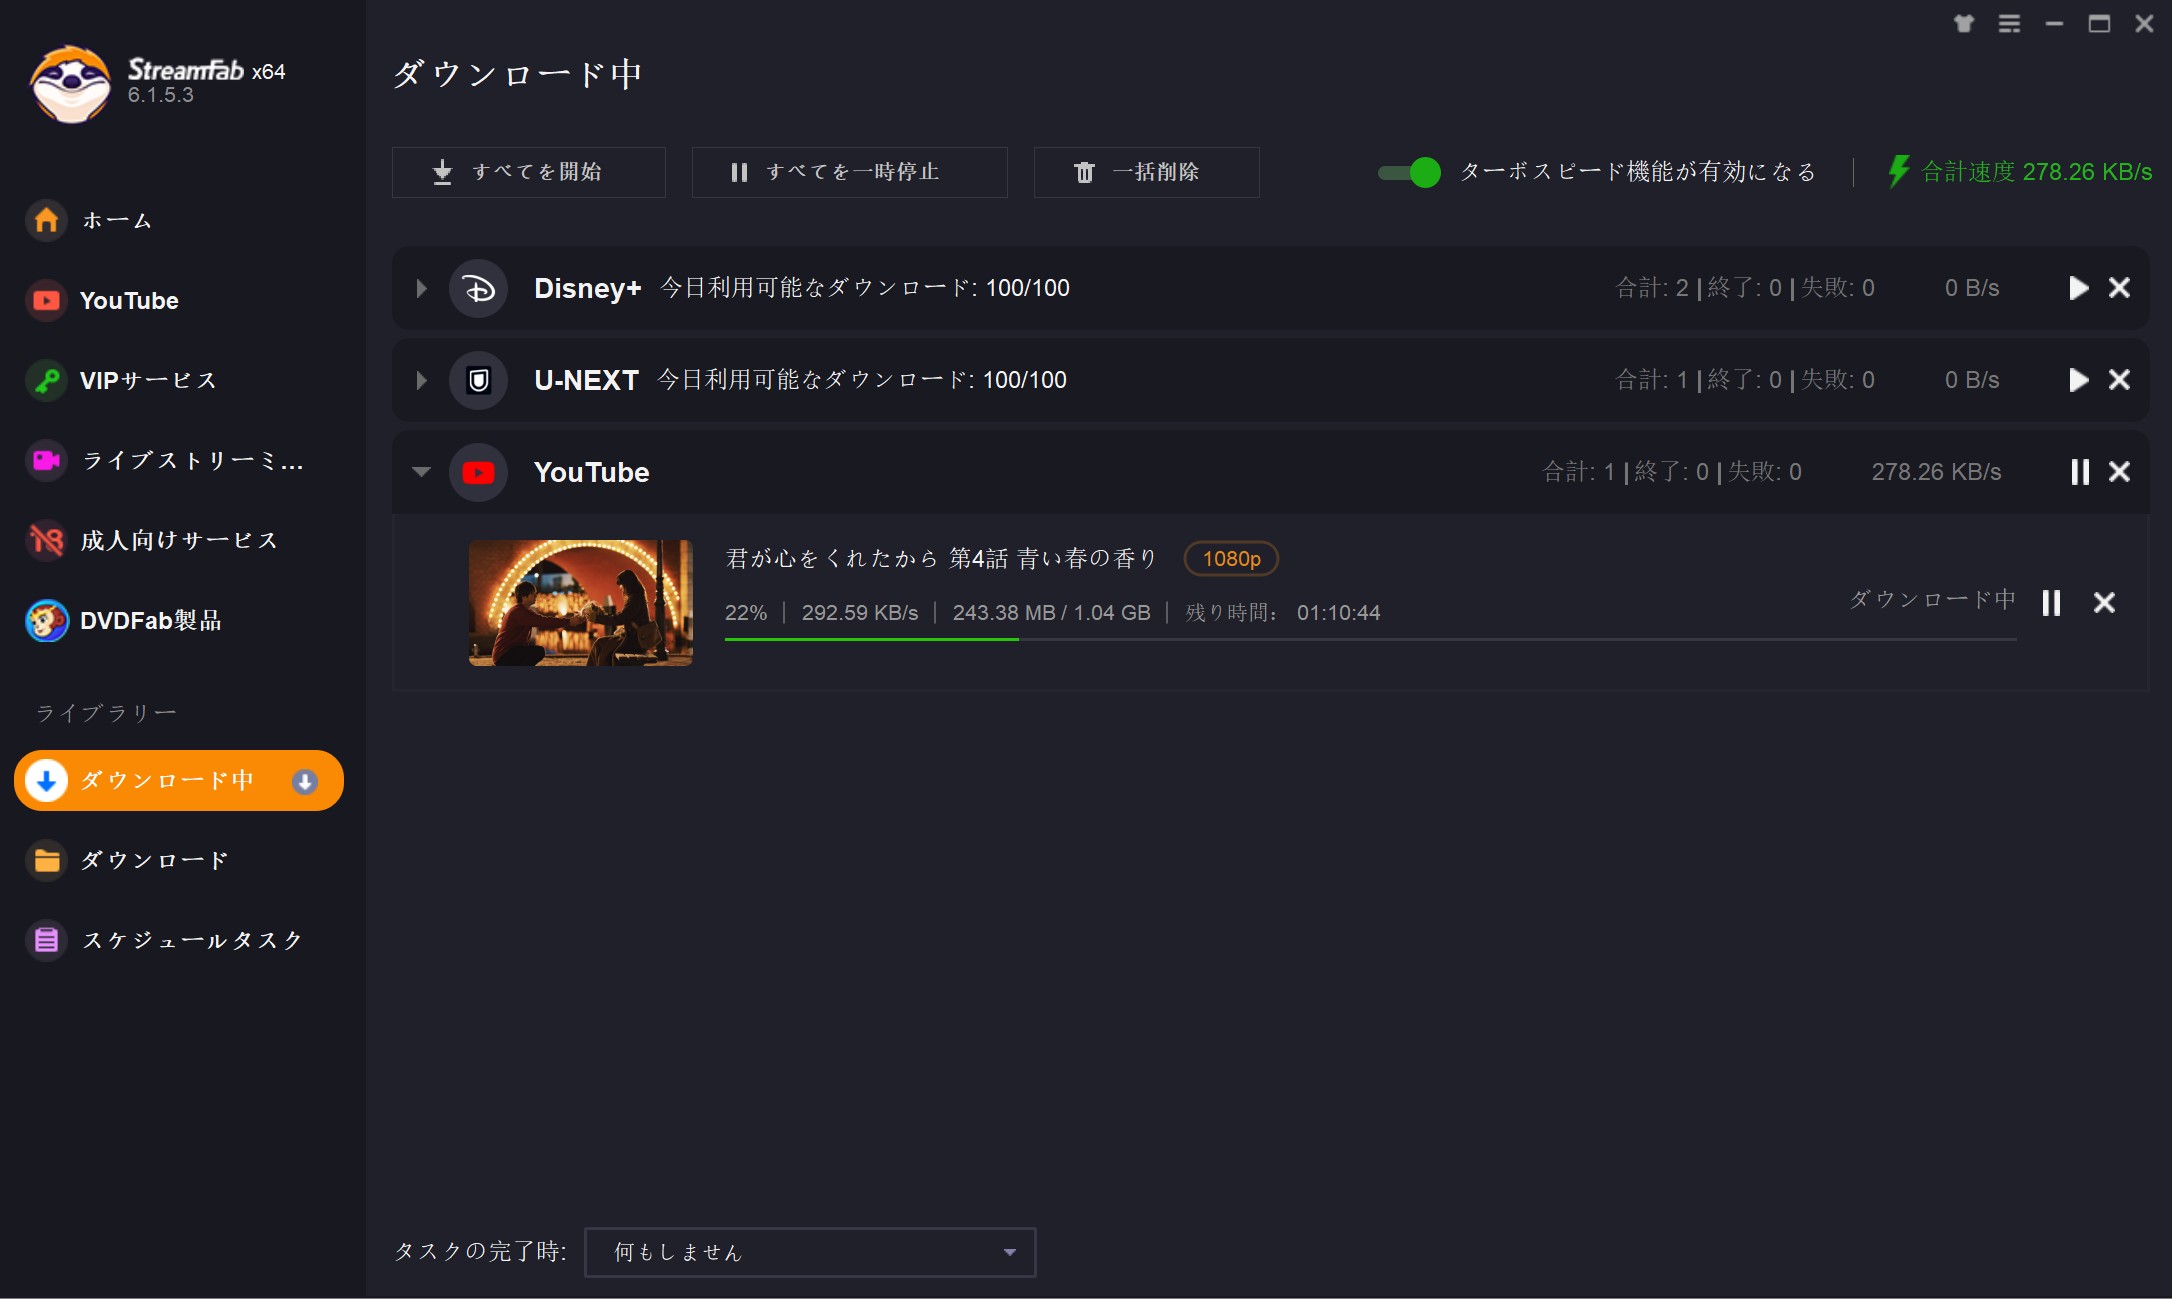Click the orange home icon

click(46, 220)
